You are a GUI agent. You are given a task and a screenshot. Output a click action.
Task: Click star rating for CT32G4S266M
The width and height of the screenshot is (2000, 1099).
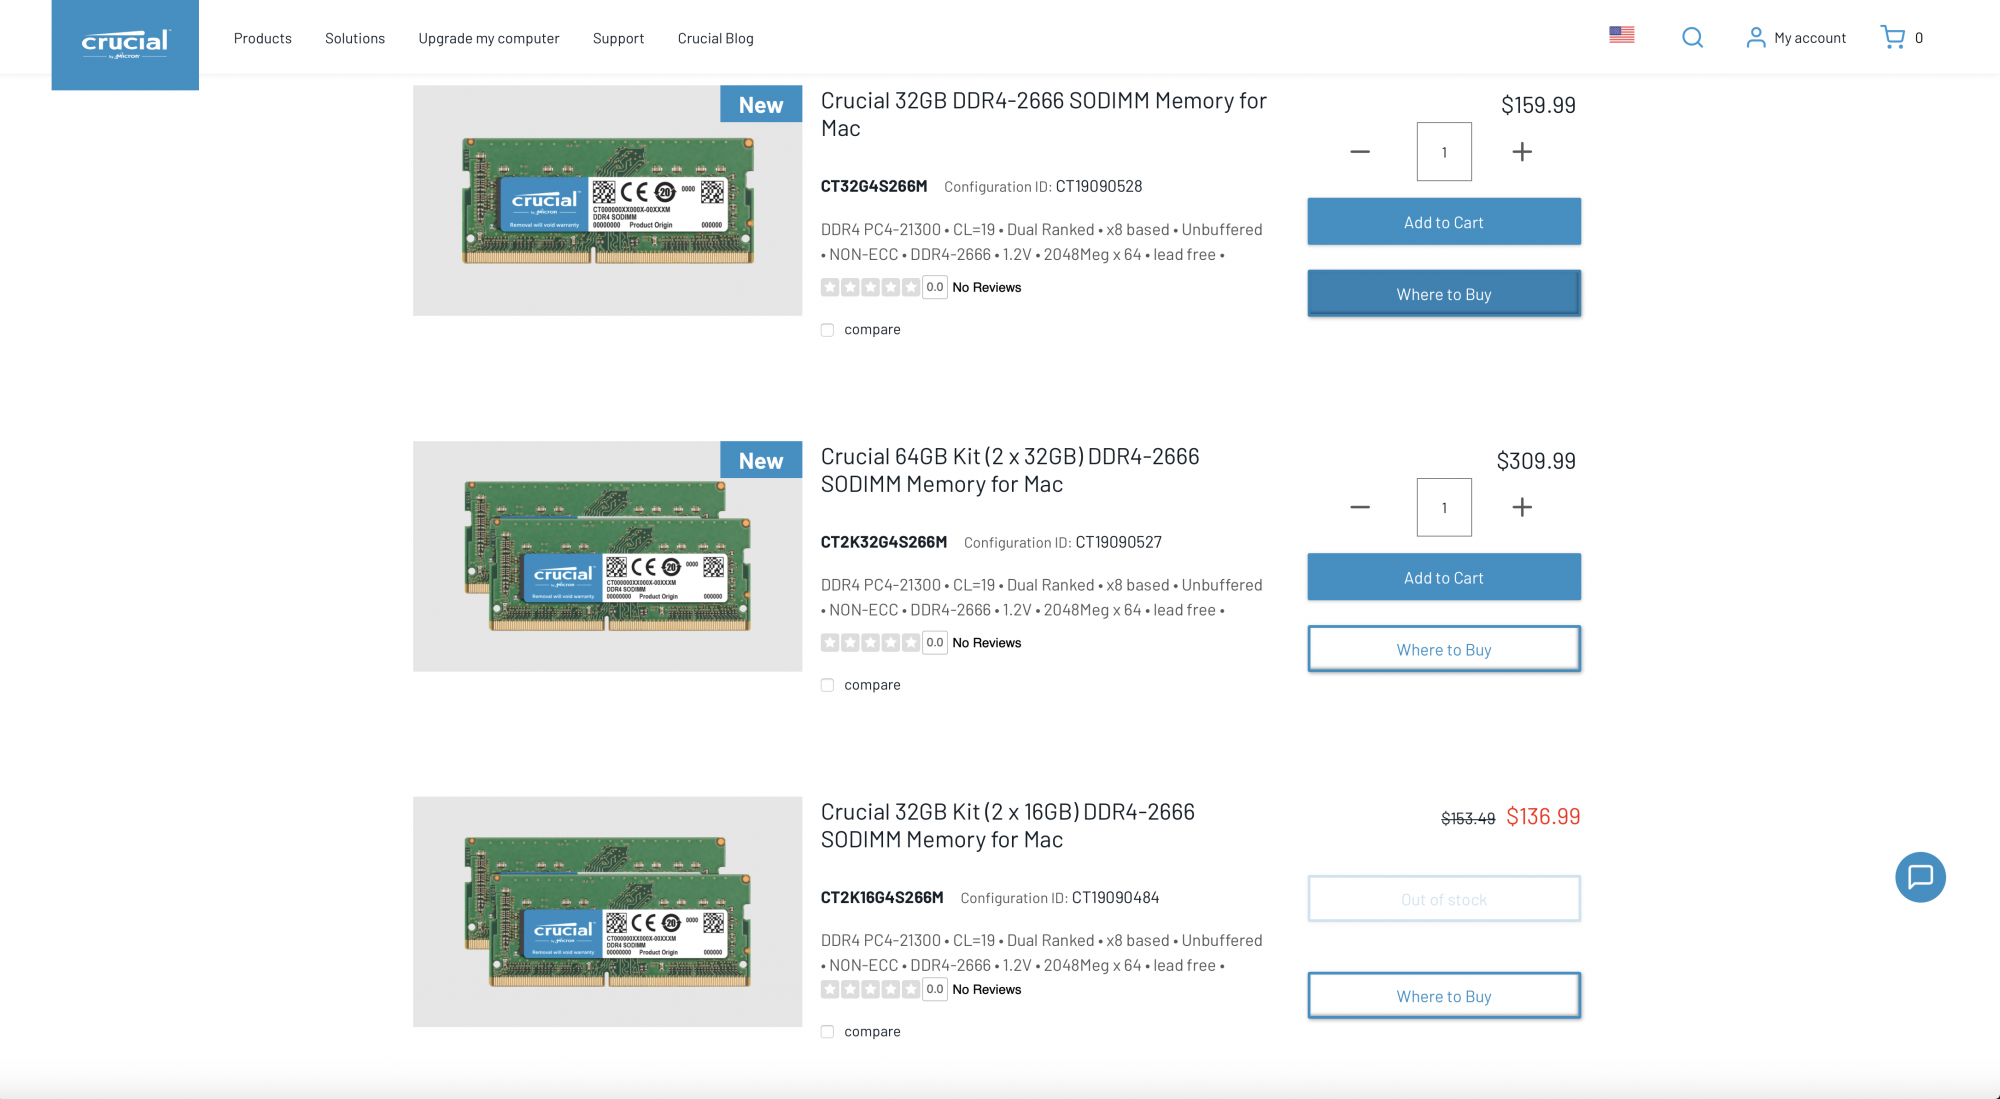[x=870, y=287]
